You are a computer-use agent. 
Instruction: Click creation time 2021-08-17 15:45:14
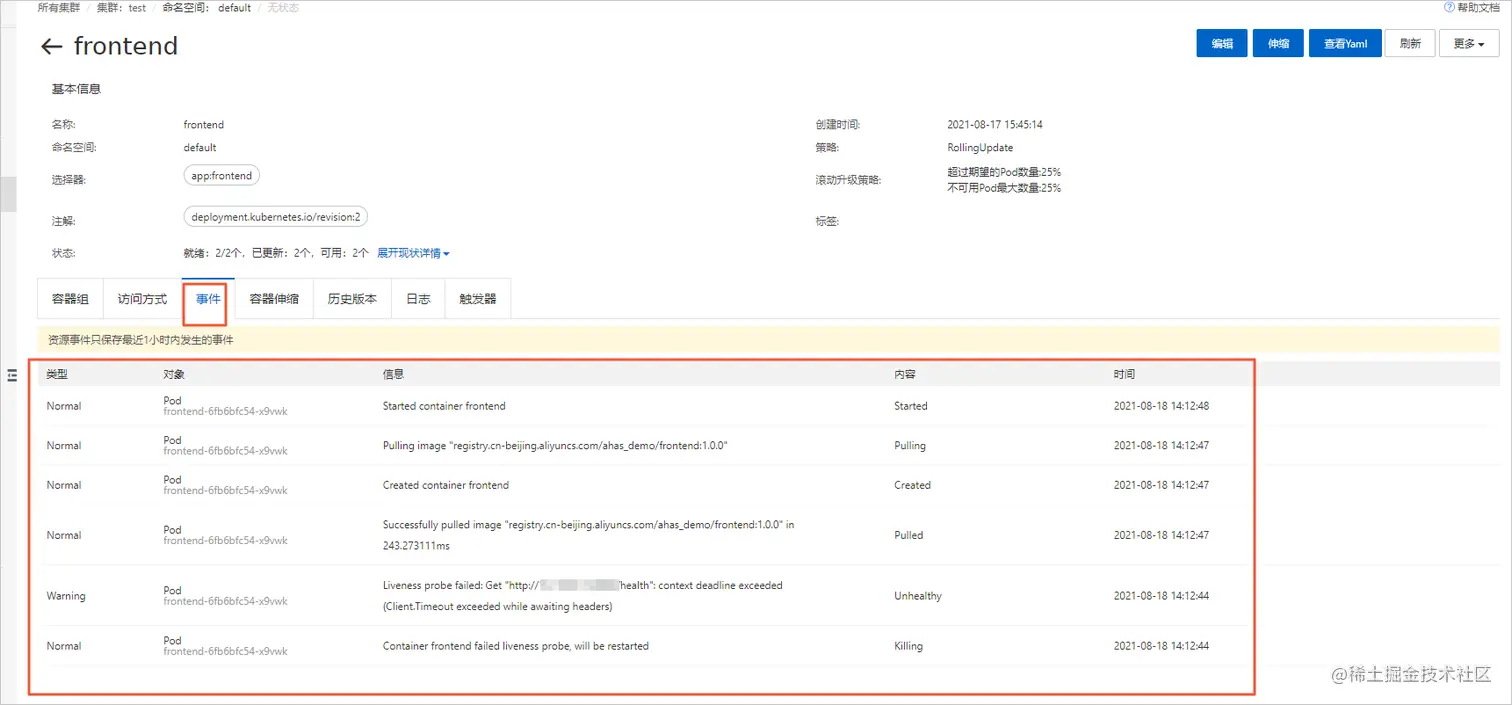pyautogui.click(x=995, y=125)
